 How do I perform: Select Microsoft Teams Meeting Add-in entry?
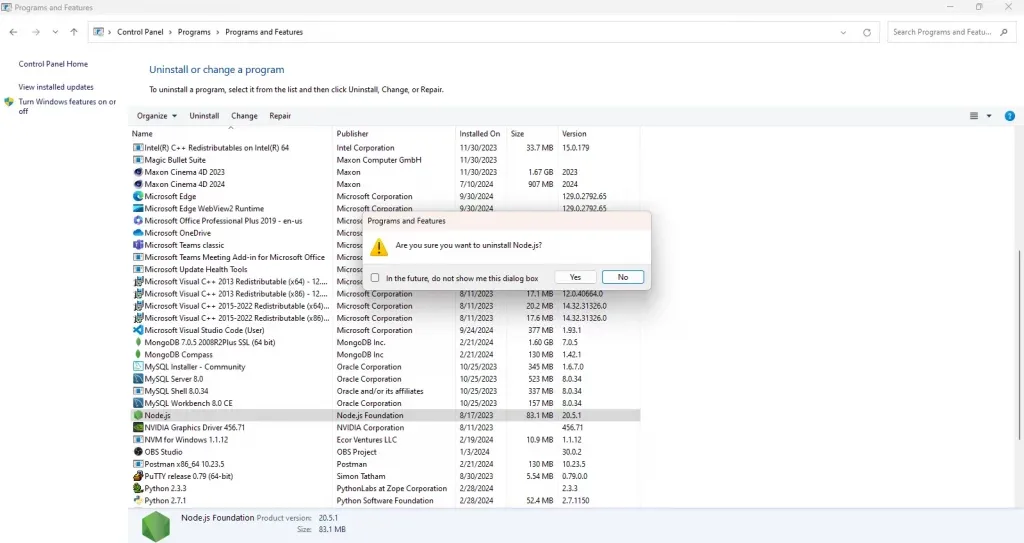(247, 257)
